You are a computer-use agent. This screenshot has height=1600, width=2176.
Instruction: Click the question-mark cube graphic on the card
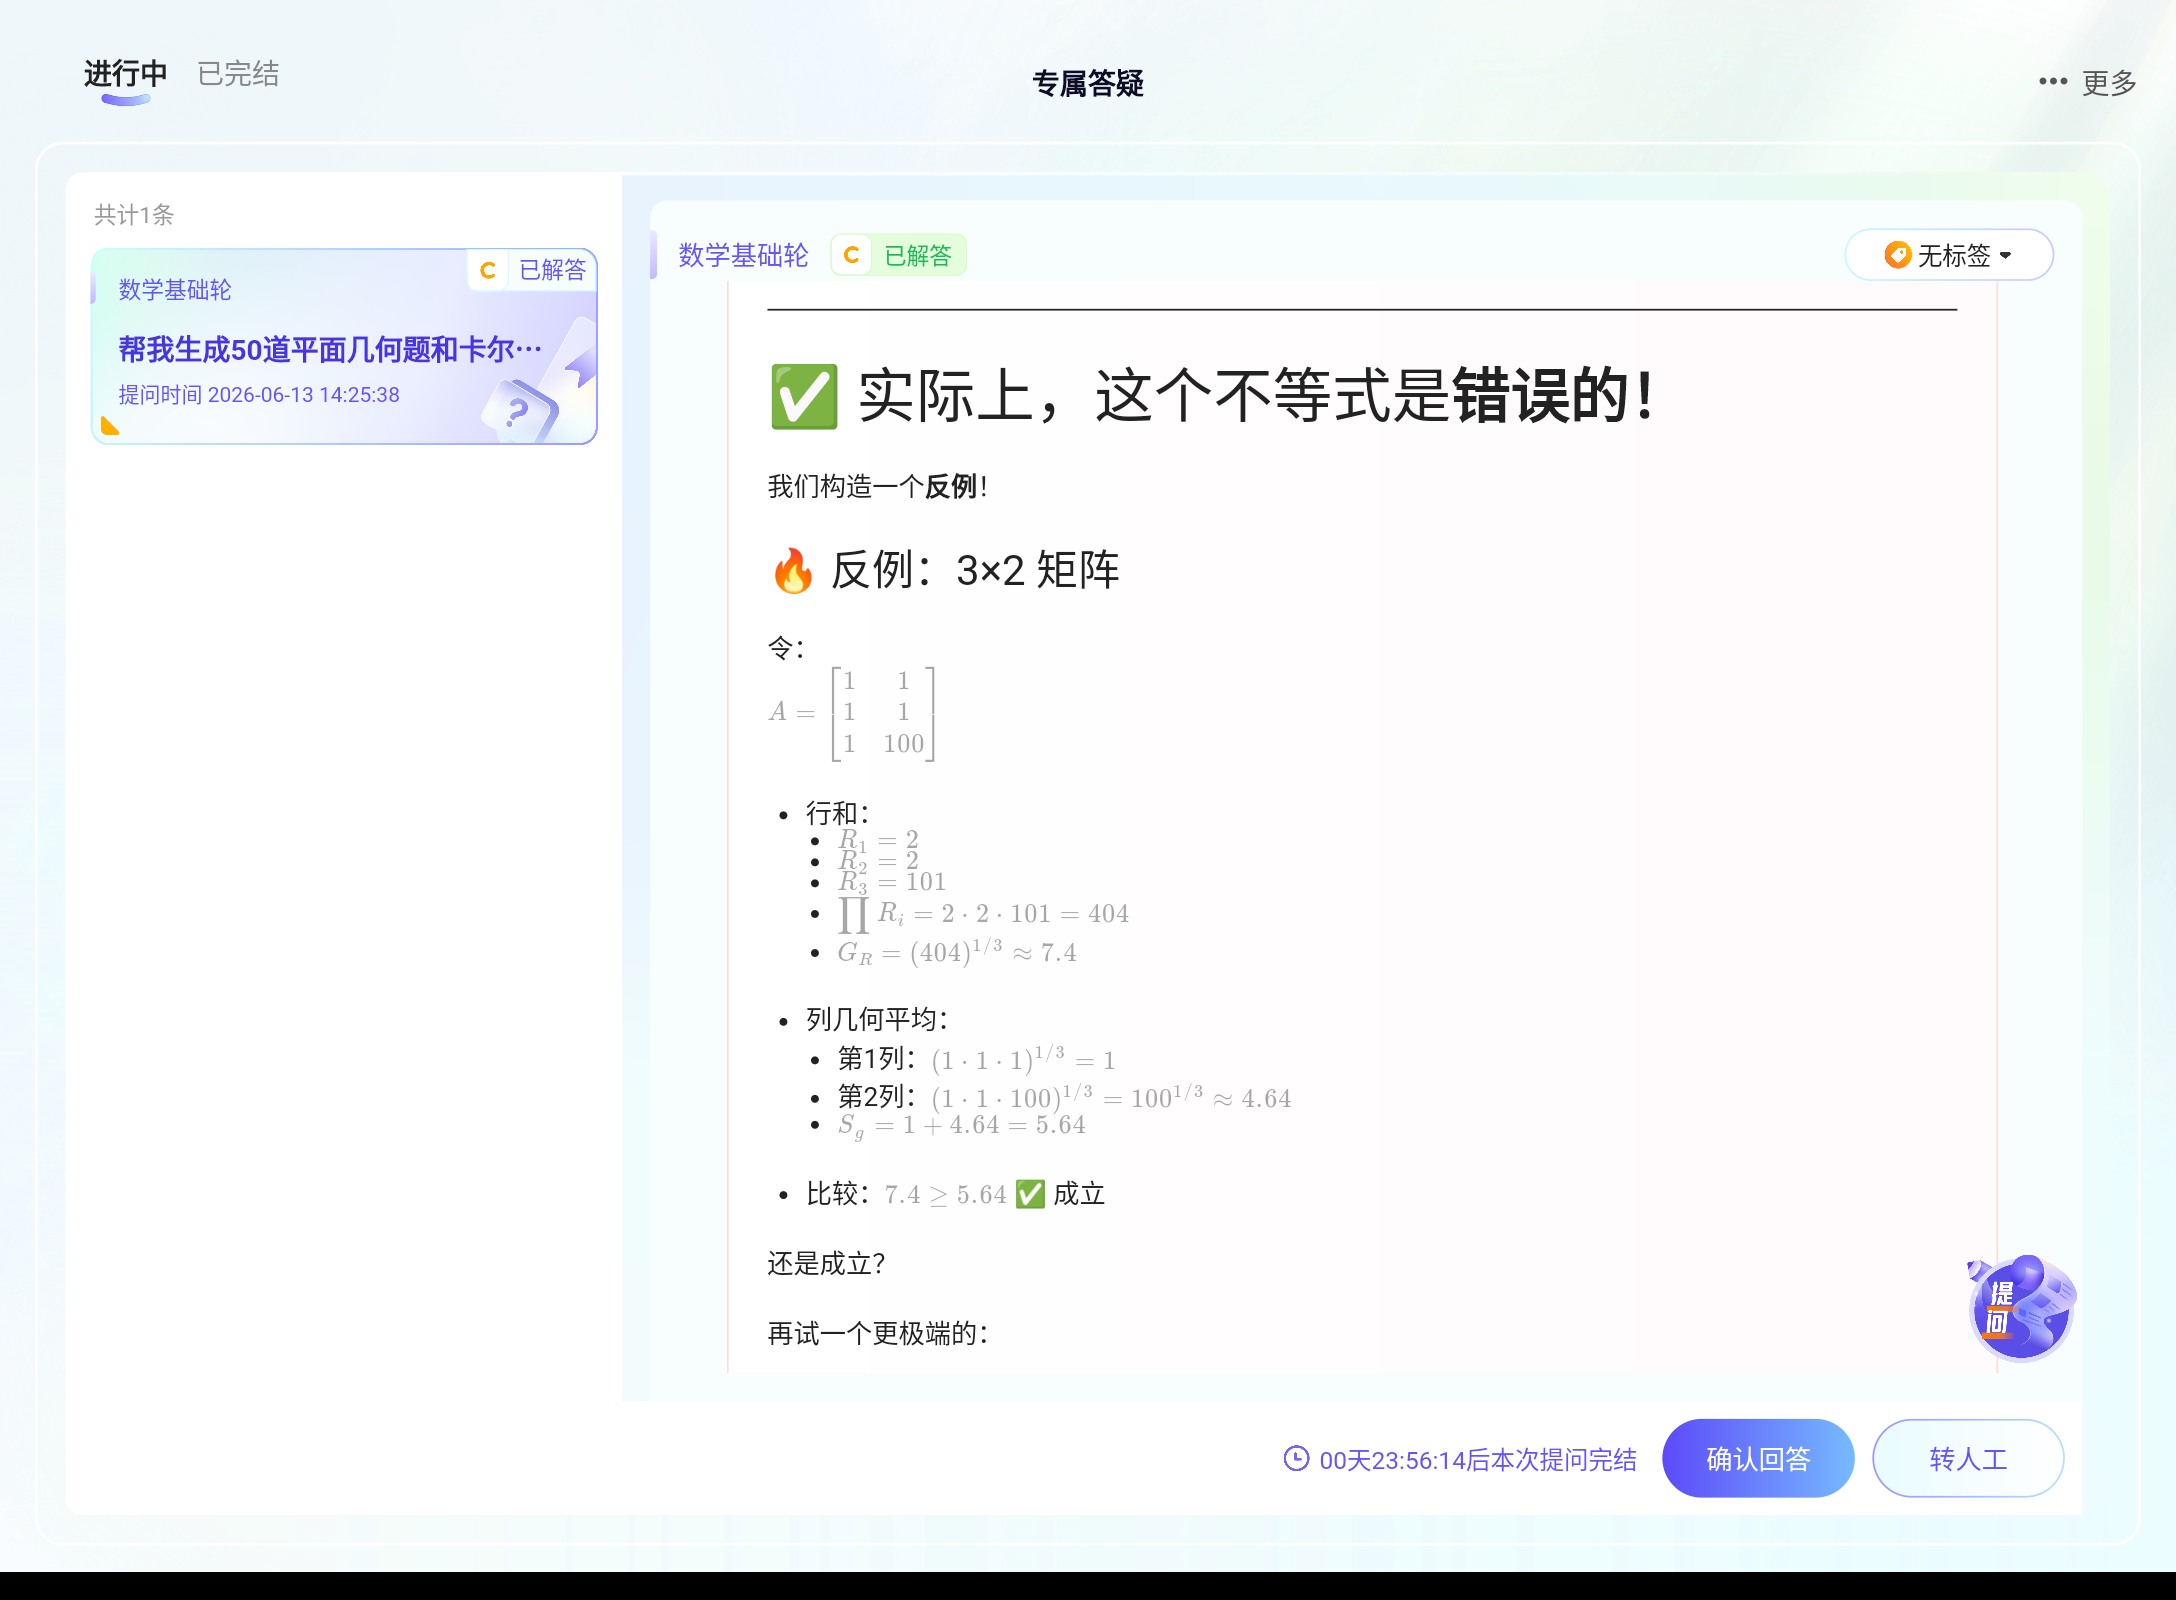(x=519, y=410)
